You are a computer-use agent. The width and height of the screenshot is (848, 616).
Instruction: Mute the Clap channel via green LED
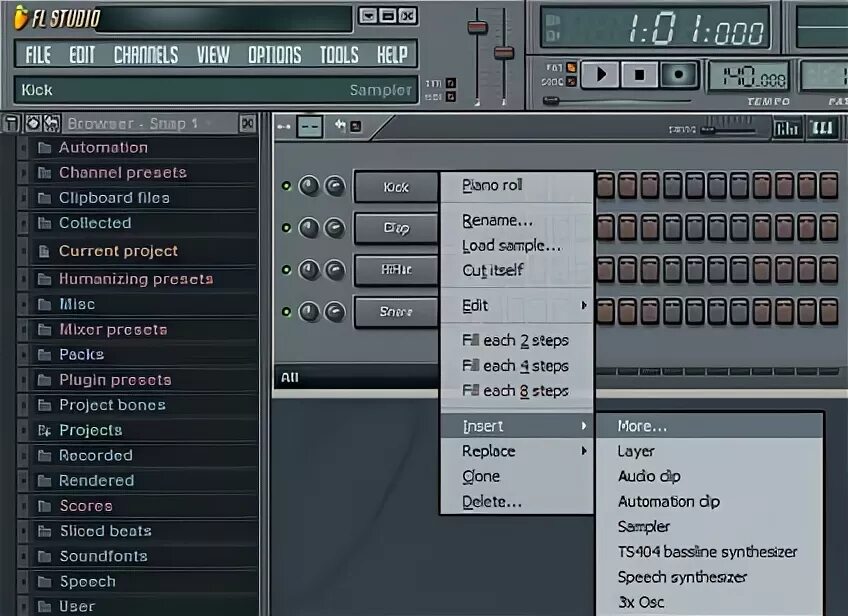[x=287, y=228]
